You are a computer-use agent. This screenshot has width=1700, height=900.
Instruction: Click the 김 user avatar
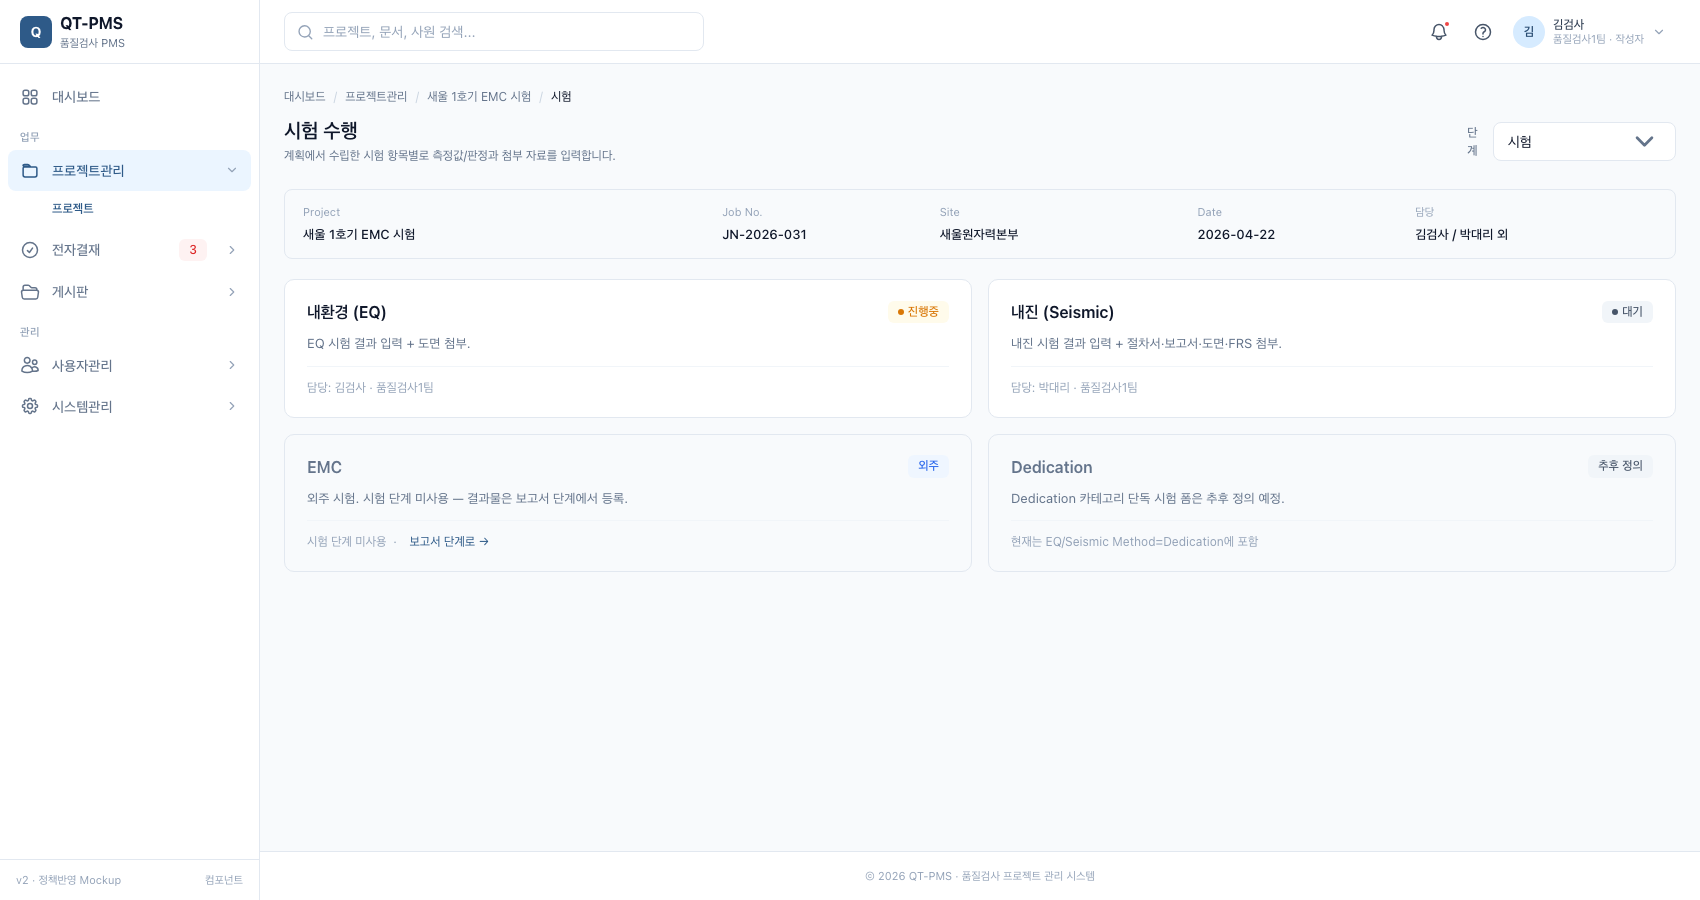click(x=1529, y=32)
